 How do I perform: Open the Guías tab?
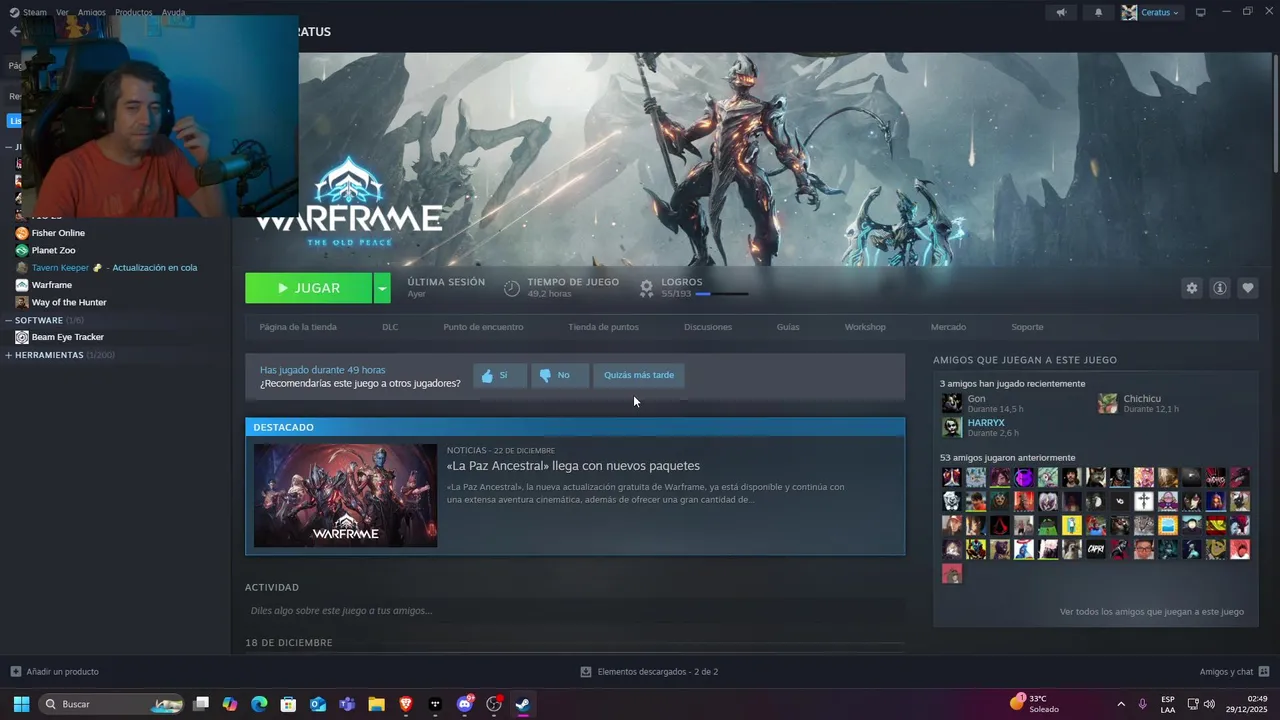[x=788, y=327]
